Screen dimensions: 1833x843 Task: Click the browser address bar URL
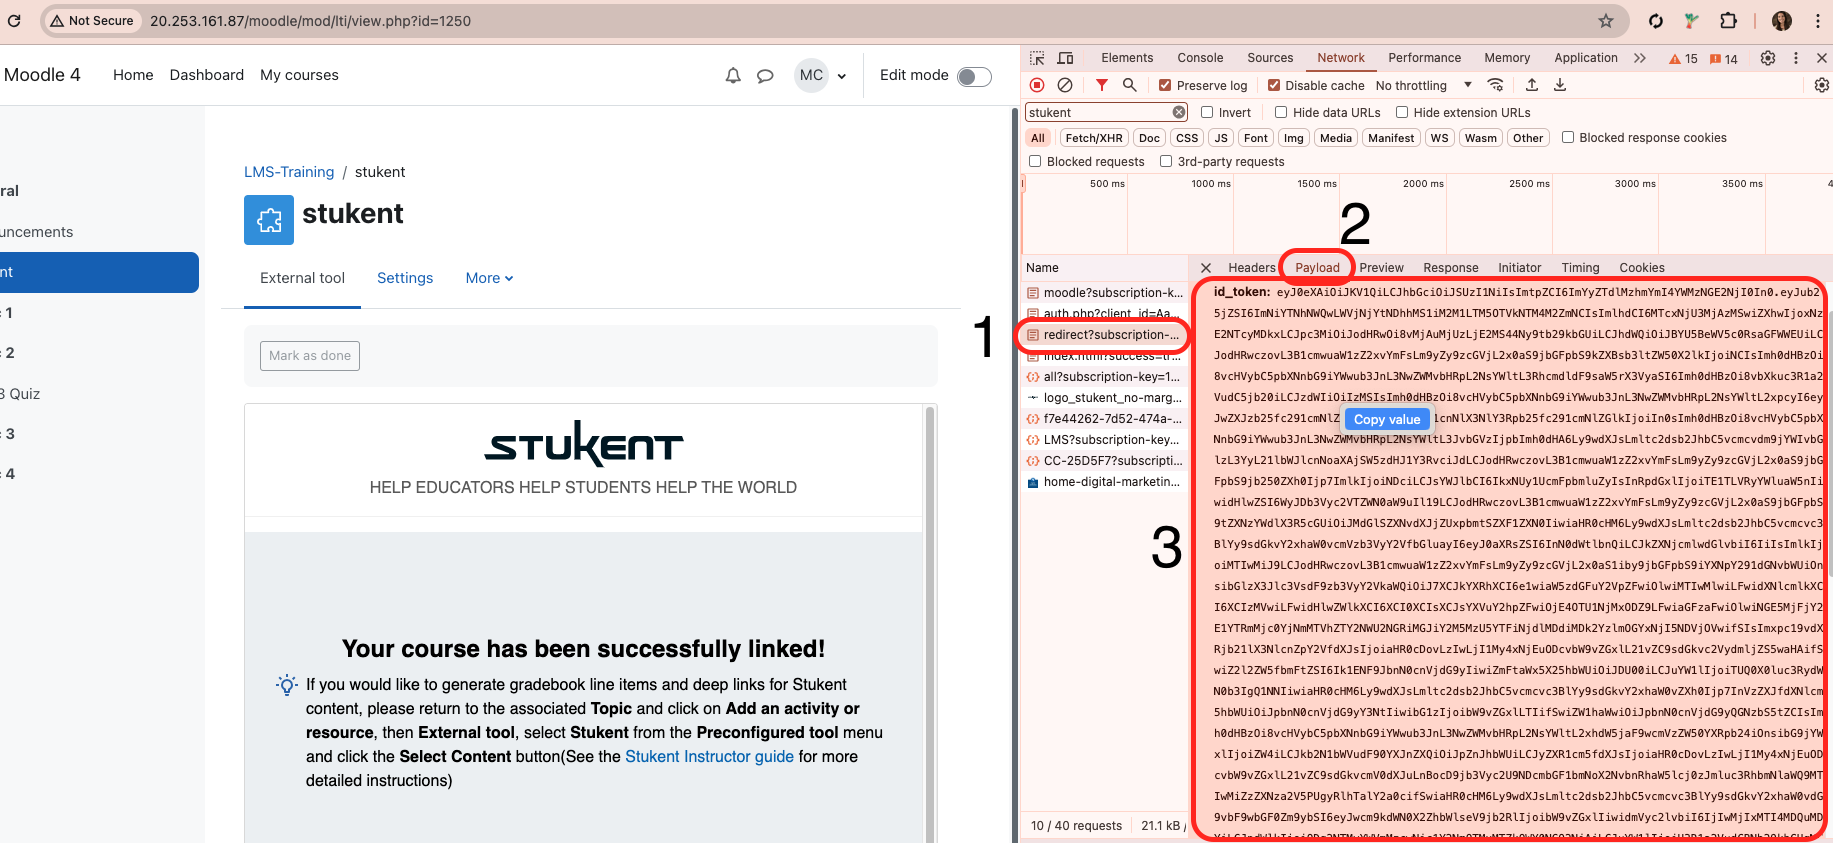[x=310, y=21]
